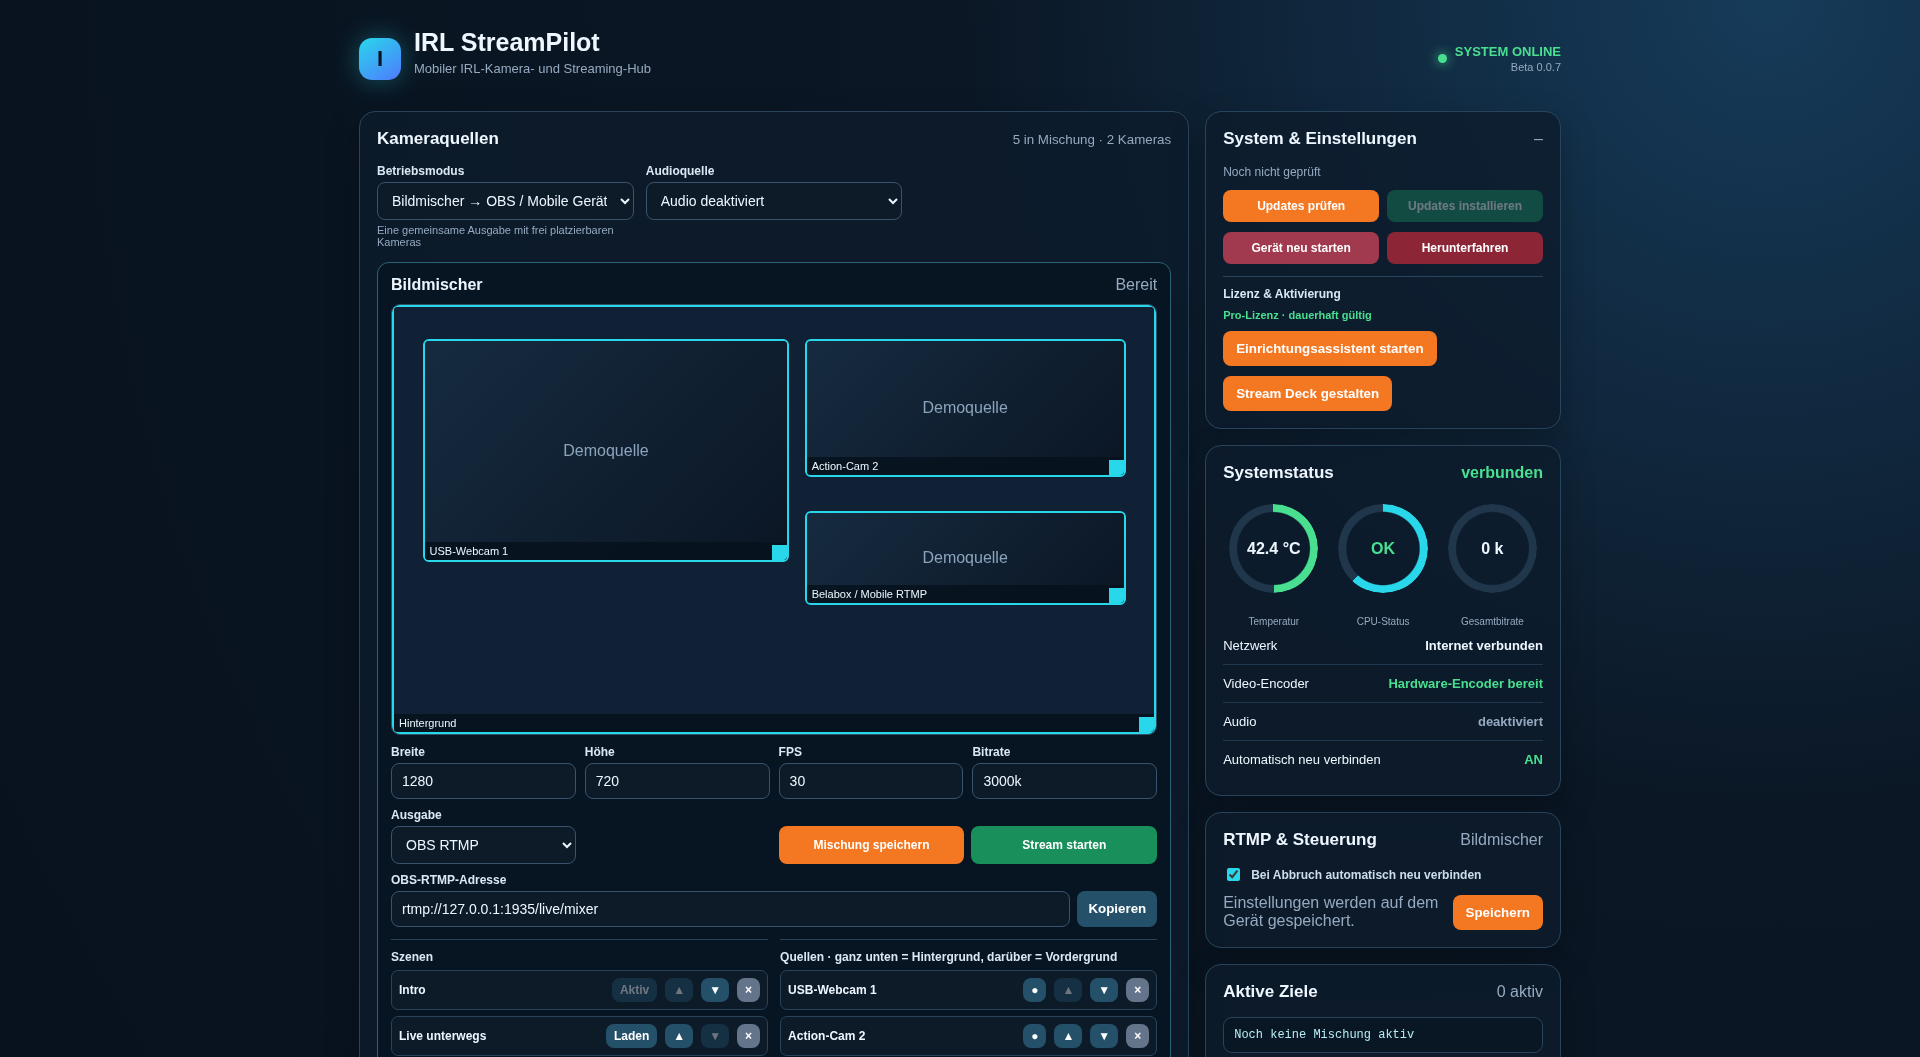Screen dimensions: 1920x1057
Task: Copy the OBS-RTMP address
Action: point(1117,909)
